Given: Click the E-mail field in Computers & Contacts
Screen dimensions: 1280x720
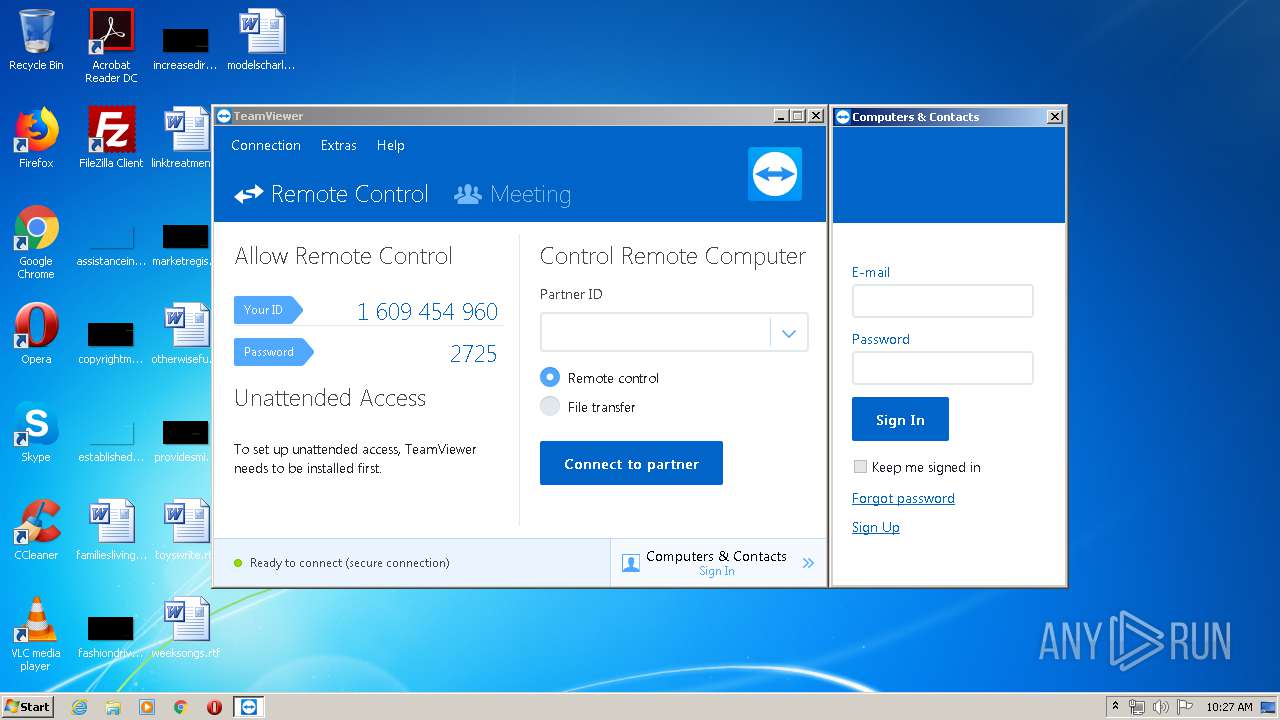Looking at the screenshot, I should pos(942,301).
